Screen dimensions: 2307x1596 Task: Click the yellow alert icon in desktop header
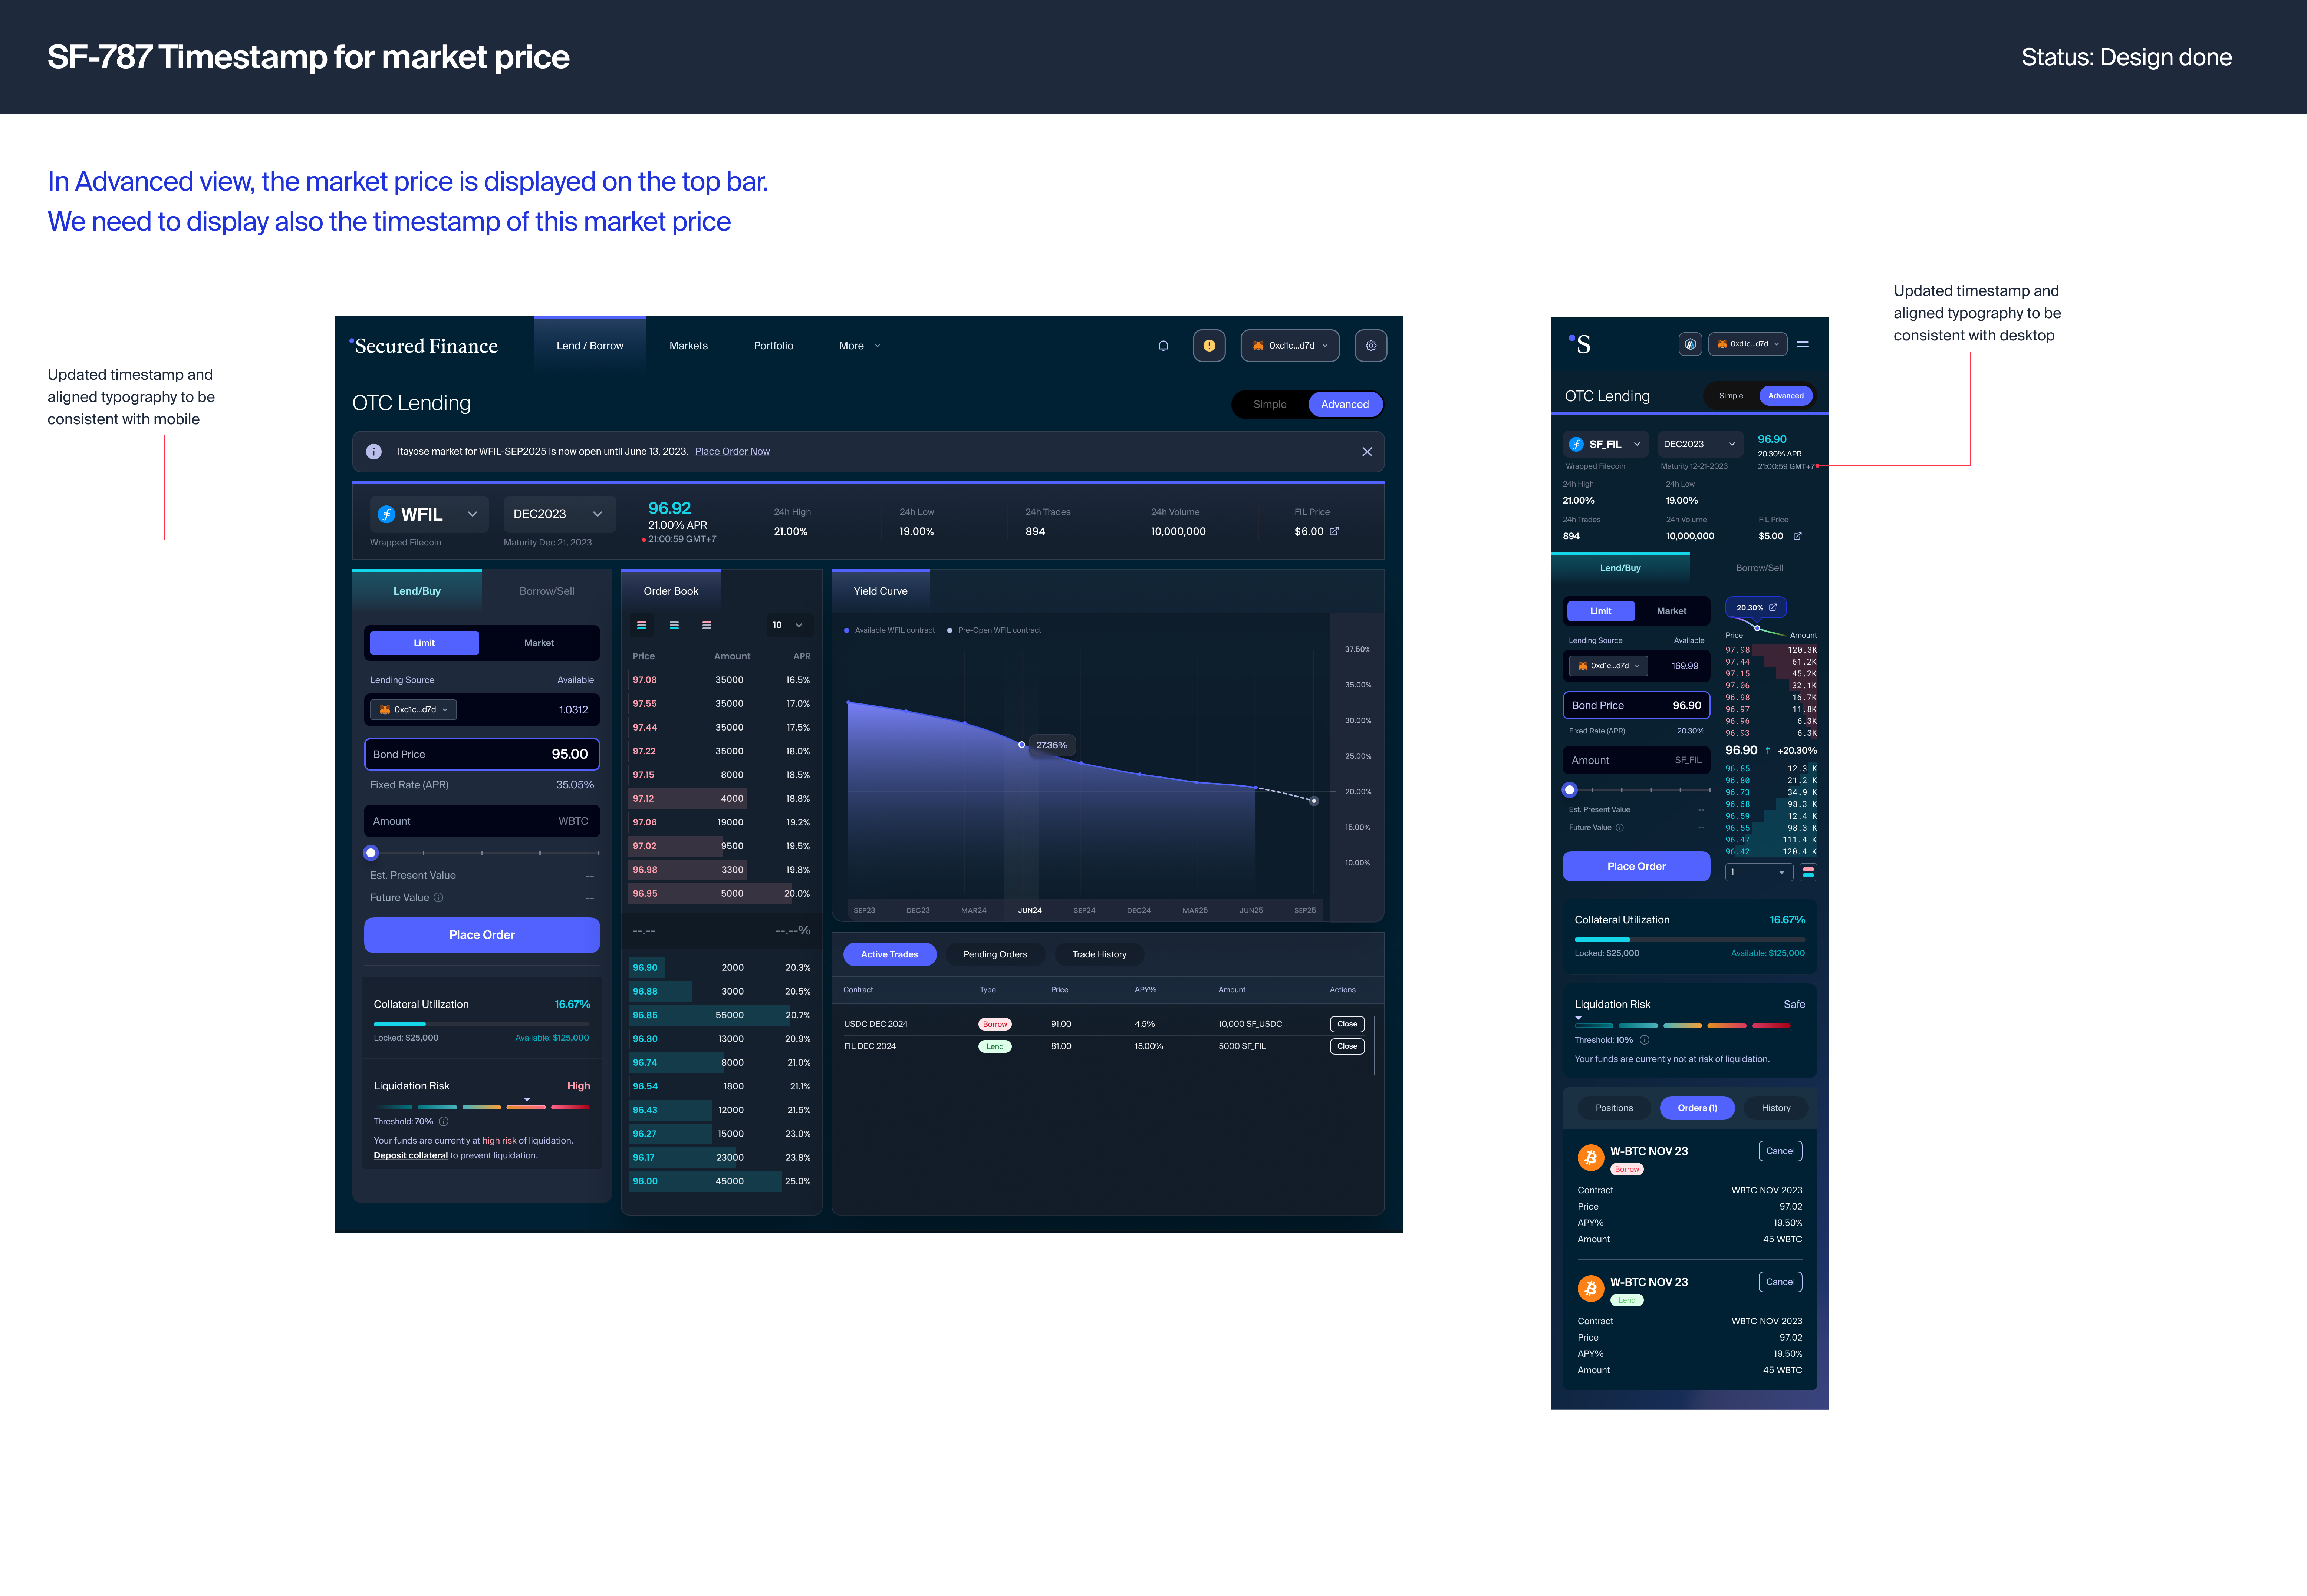pos(1209,346)
